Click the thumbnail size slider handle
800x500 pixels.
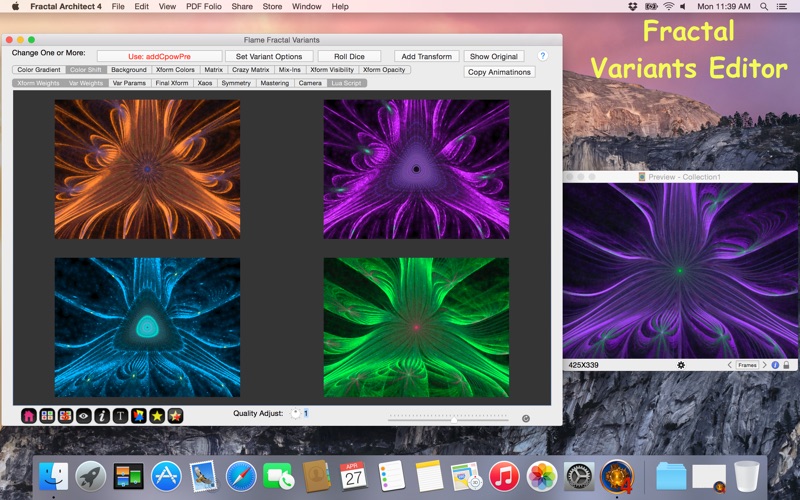pyautogui.click(x=454, y=419)
